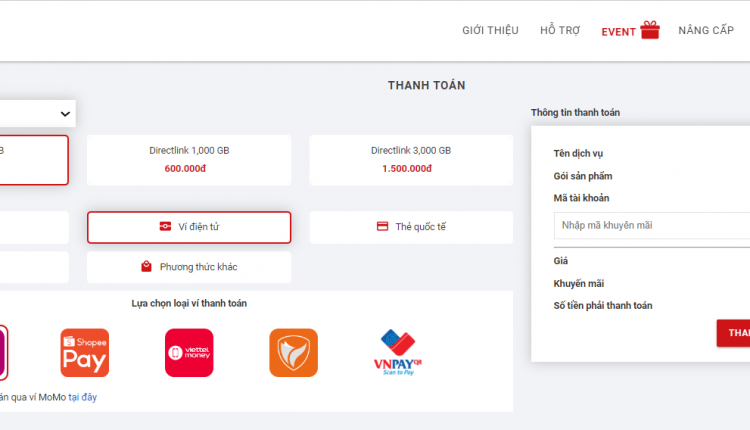Pick the orange shield wallet icon

pos(293,353)
